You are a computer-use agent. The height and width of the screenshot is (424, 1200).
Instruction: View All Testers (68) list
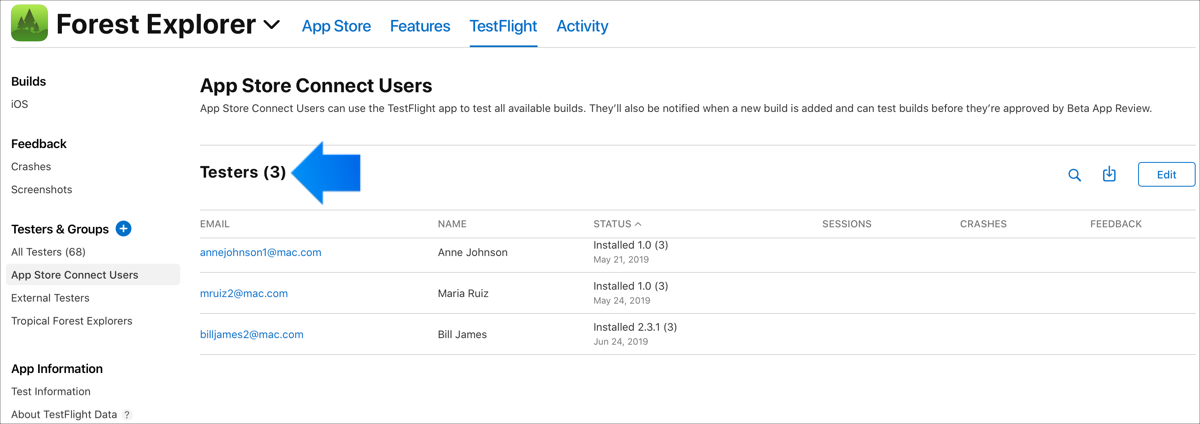coord(48,252)
